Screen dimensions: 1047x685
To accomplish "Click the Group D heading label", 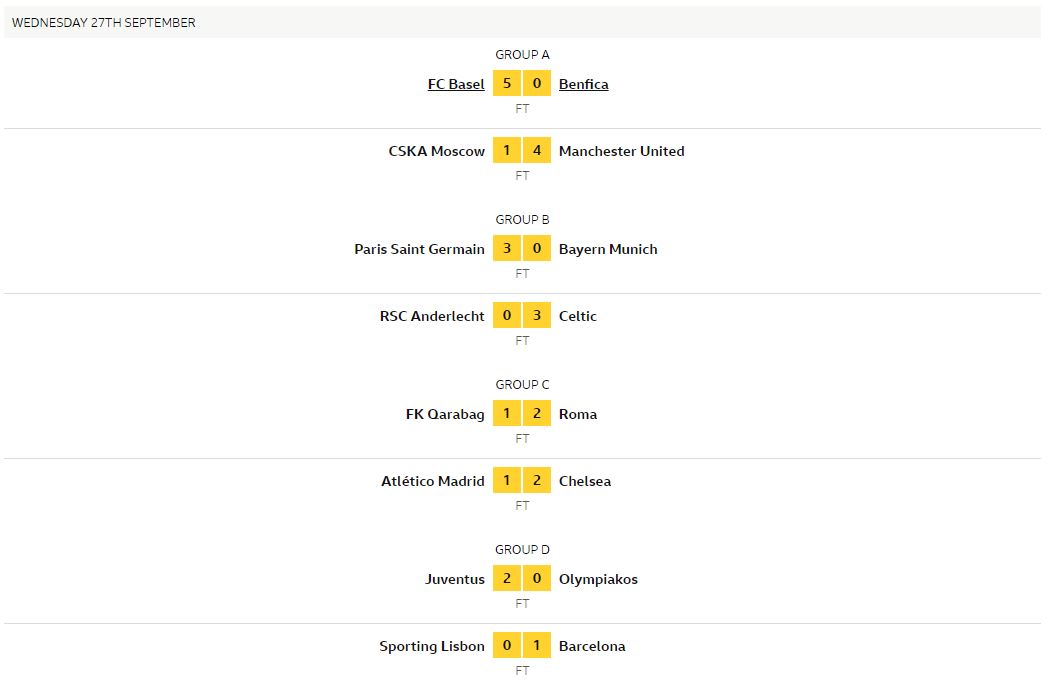I will pos(522,550).
